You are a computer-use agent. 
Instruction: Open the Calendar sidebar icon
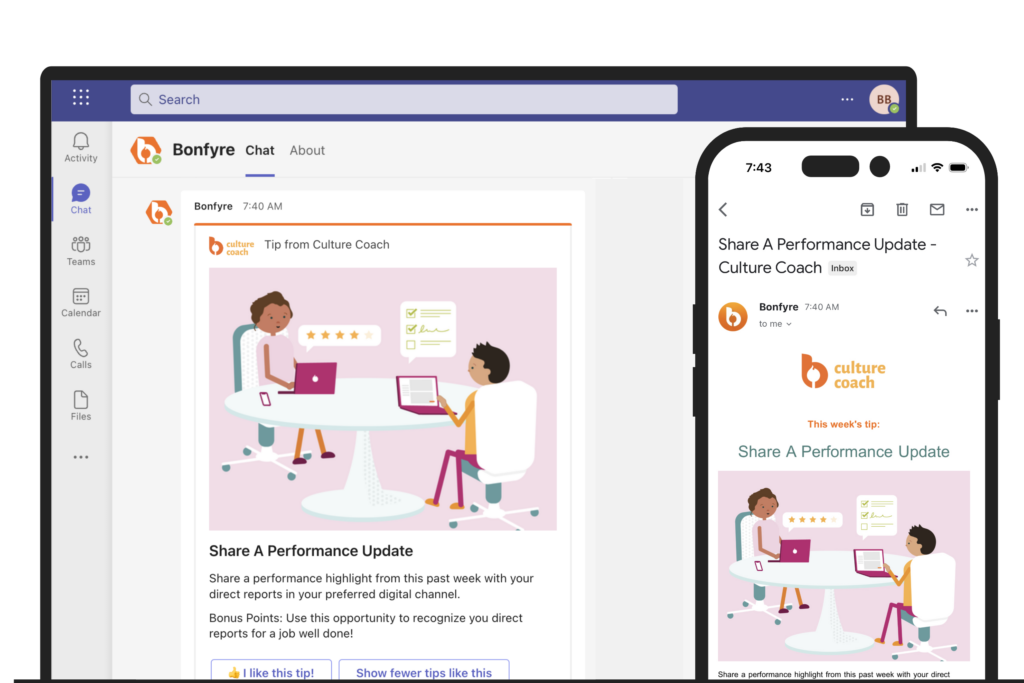[x=81, y=296]
